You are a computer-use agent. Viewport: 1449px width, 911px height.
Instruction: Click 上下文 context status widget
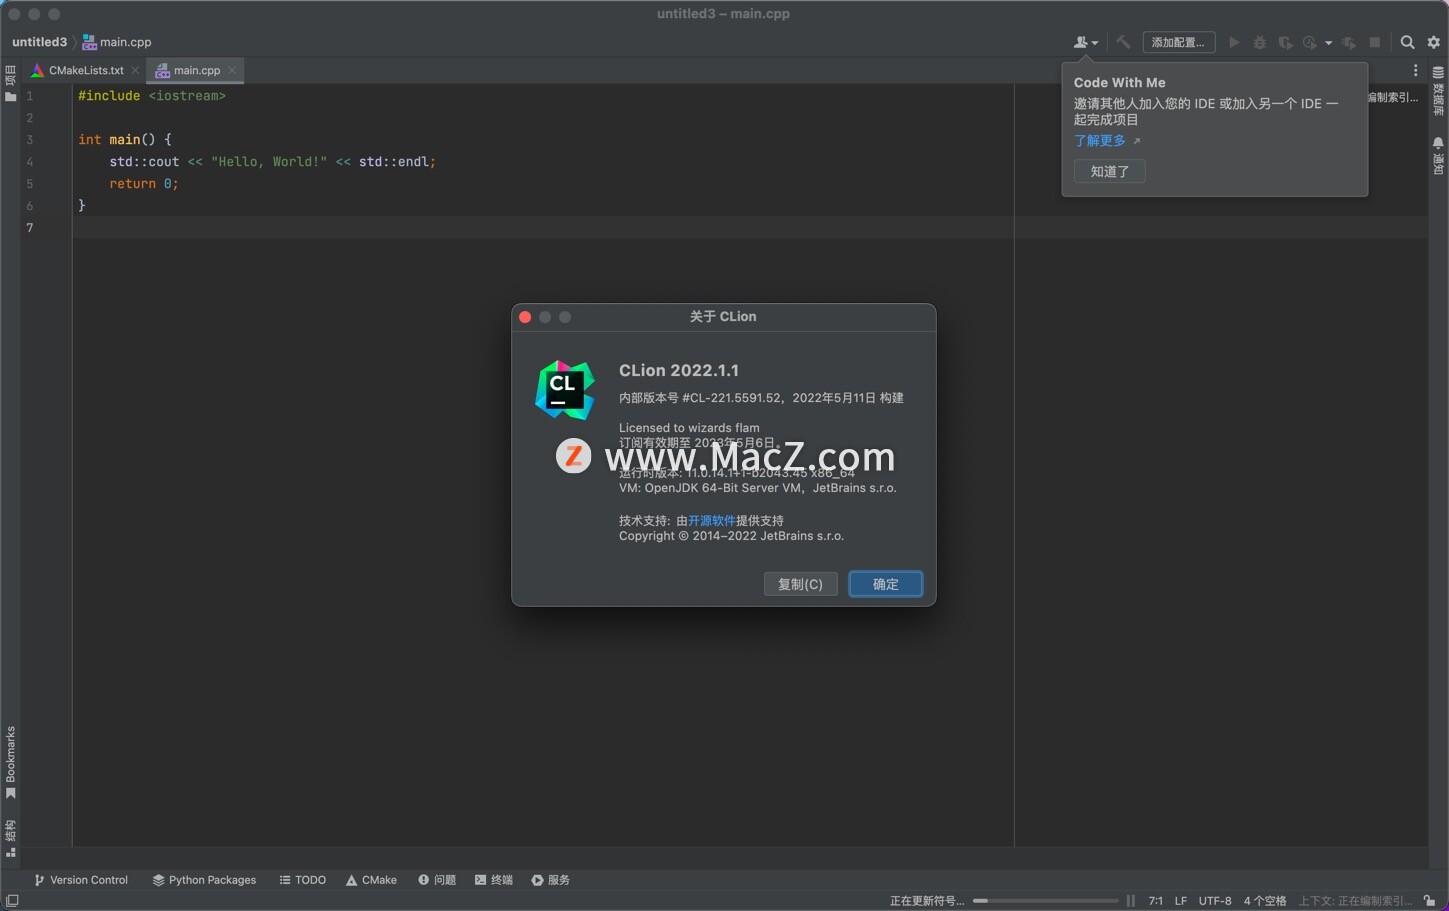coord(1355,901)
